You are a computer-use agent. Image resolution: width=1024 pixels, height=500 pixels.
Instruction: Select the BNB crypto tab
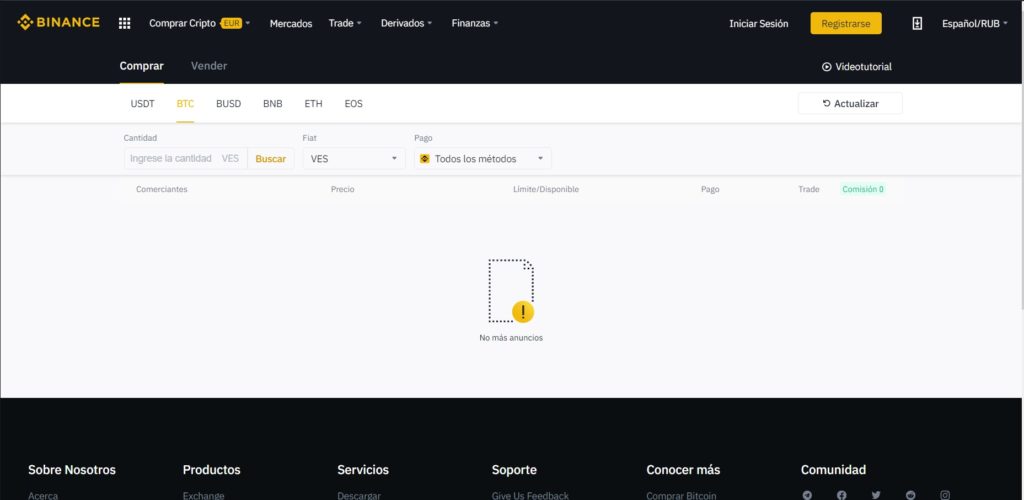point(273,104)
